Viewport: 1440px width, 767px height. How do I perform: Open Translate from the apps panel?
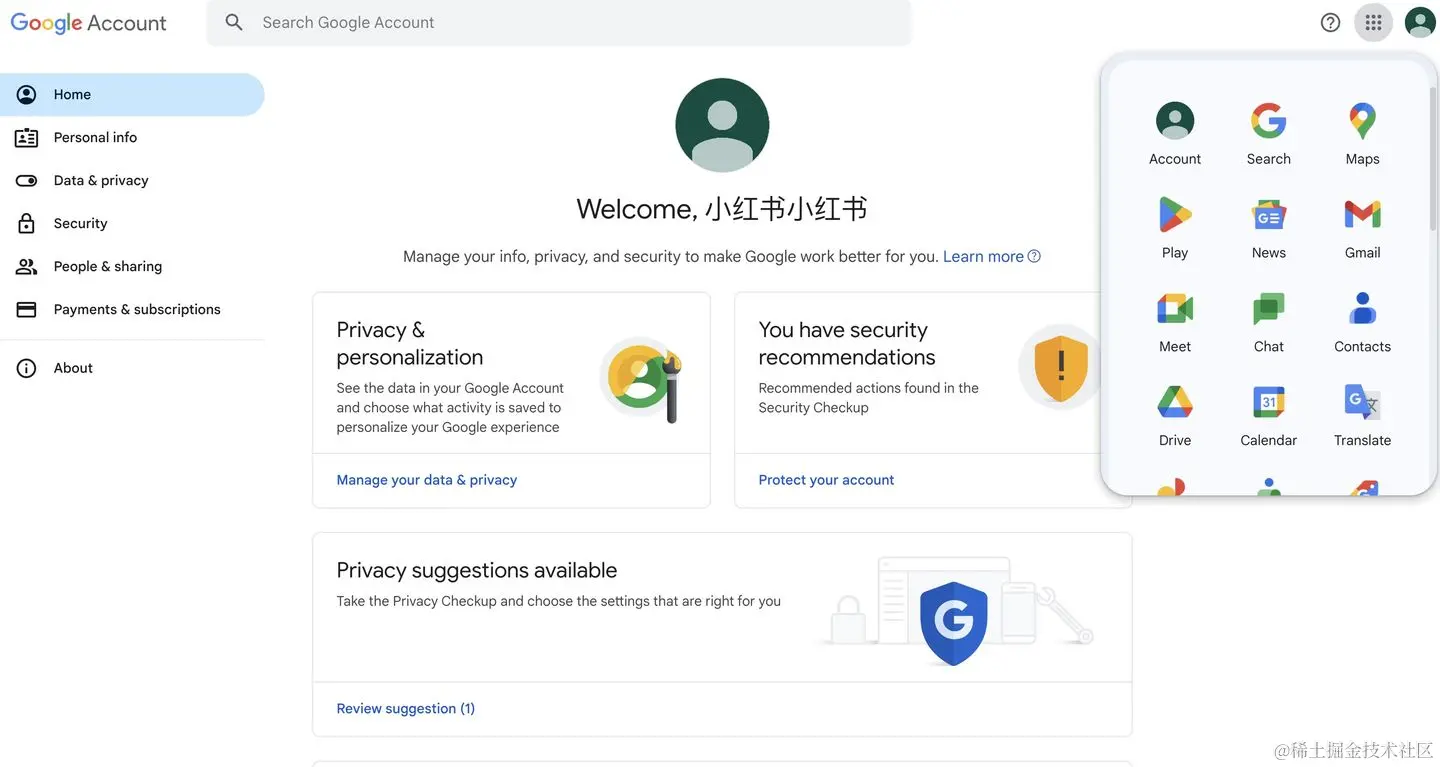(1362, 416)
